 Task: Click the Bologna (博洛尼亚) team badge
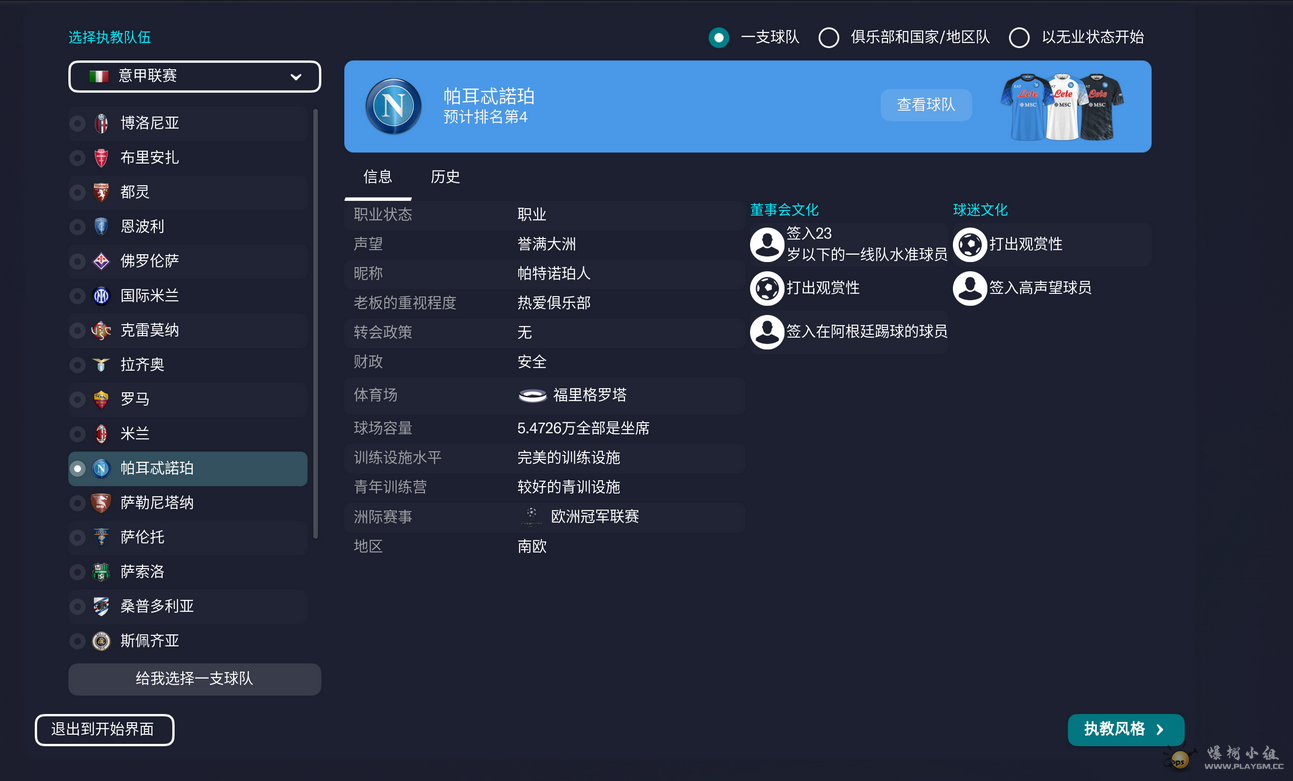pyautogui.click(x=101, y=123)
